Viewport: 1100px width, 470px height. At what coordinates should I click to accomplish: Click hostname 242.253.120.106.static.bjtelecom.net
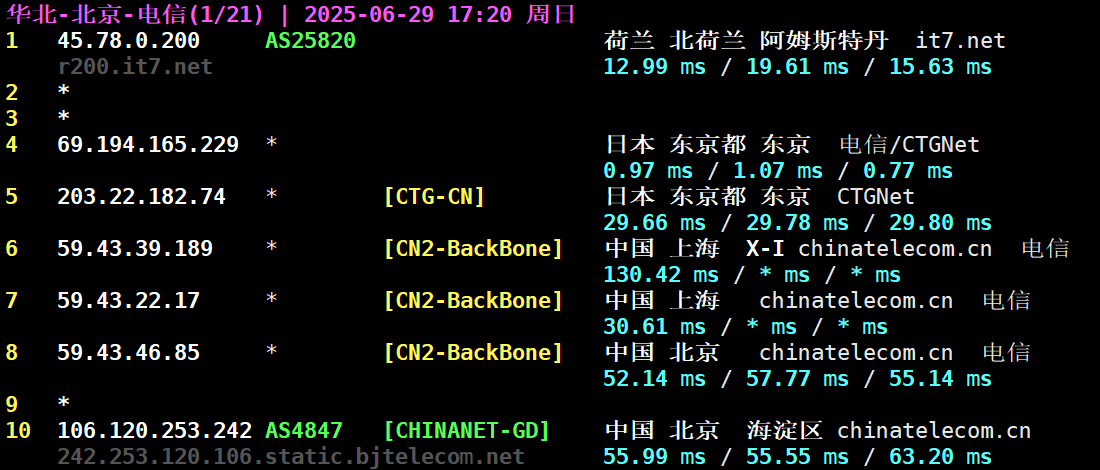pos(291,457)
